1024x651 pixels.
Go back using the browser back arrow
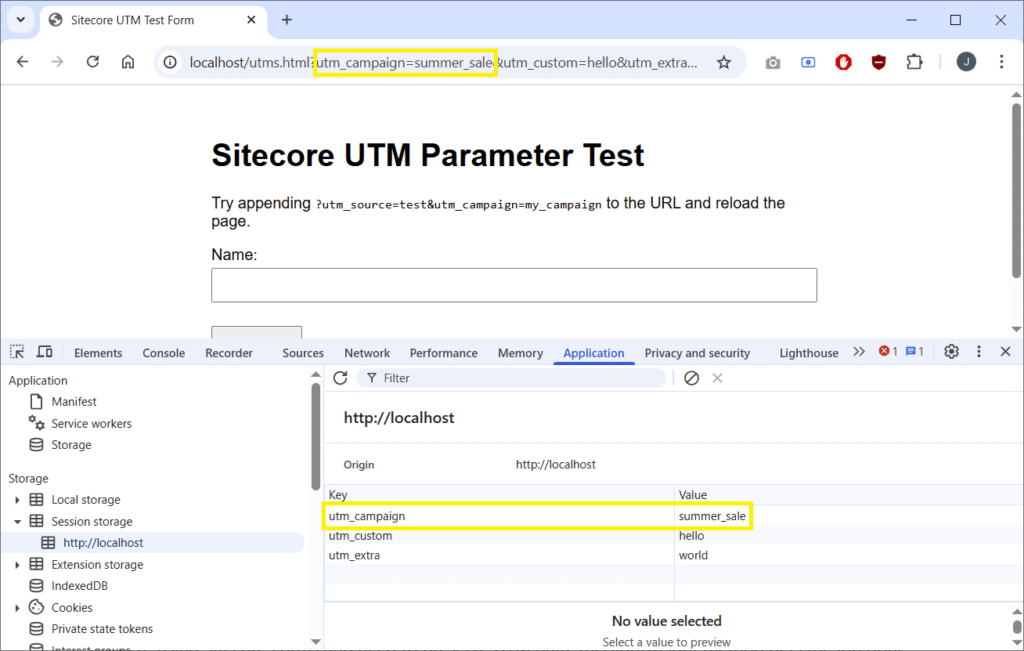click(23, 62)
